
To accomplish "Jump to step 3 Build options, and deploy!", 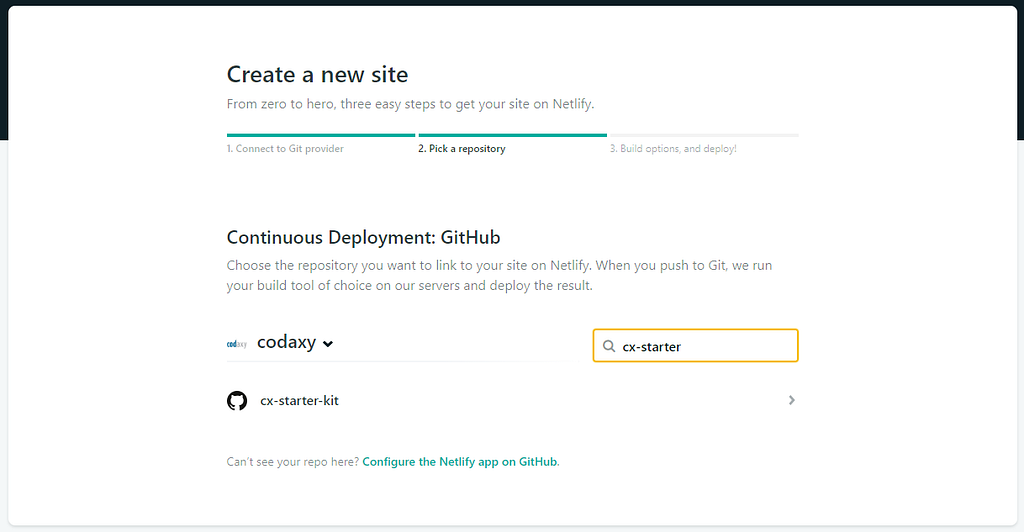I will 673,149.
